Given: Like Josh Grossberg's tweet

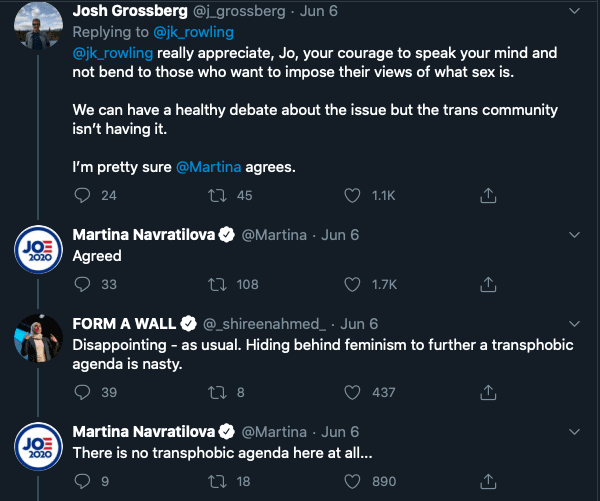Looking at the screenshot, I should 352,195.
